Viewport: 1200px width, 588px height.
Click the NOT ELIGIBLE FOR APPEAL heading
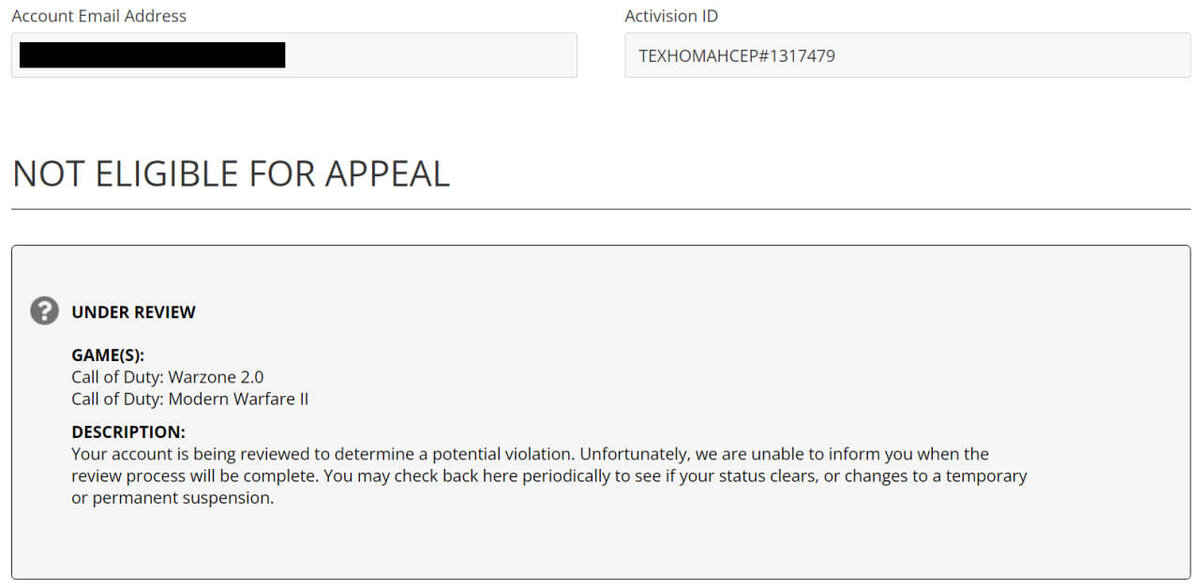pyautogui.click(x=231, y=174)
